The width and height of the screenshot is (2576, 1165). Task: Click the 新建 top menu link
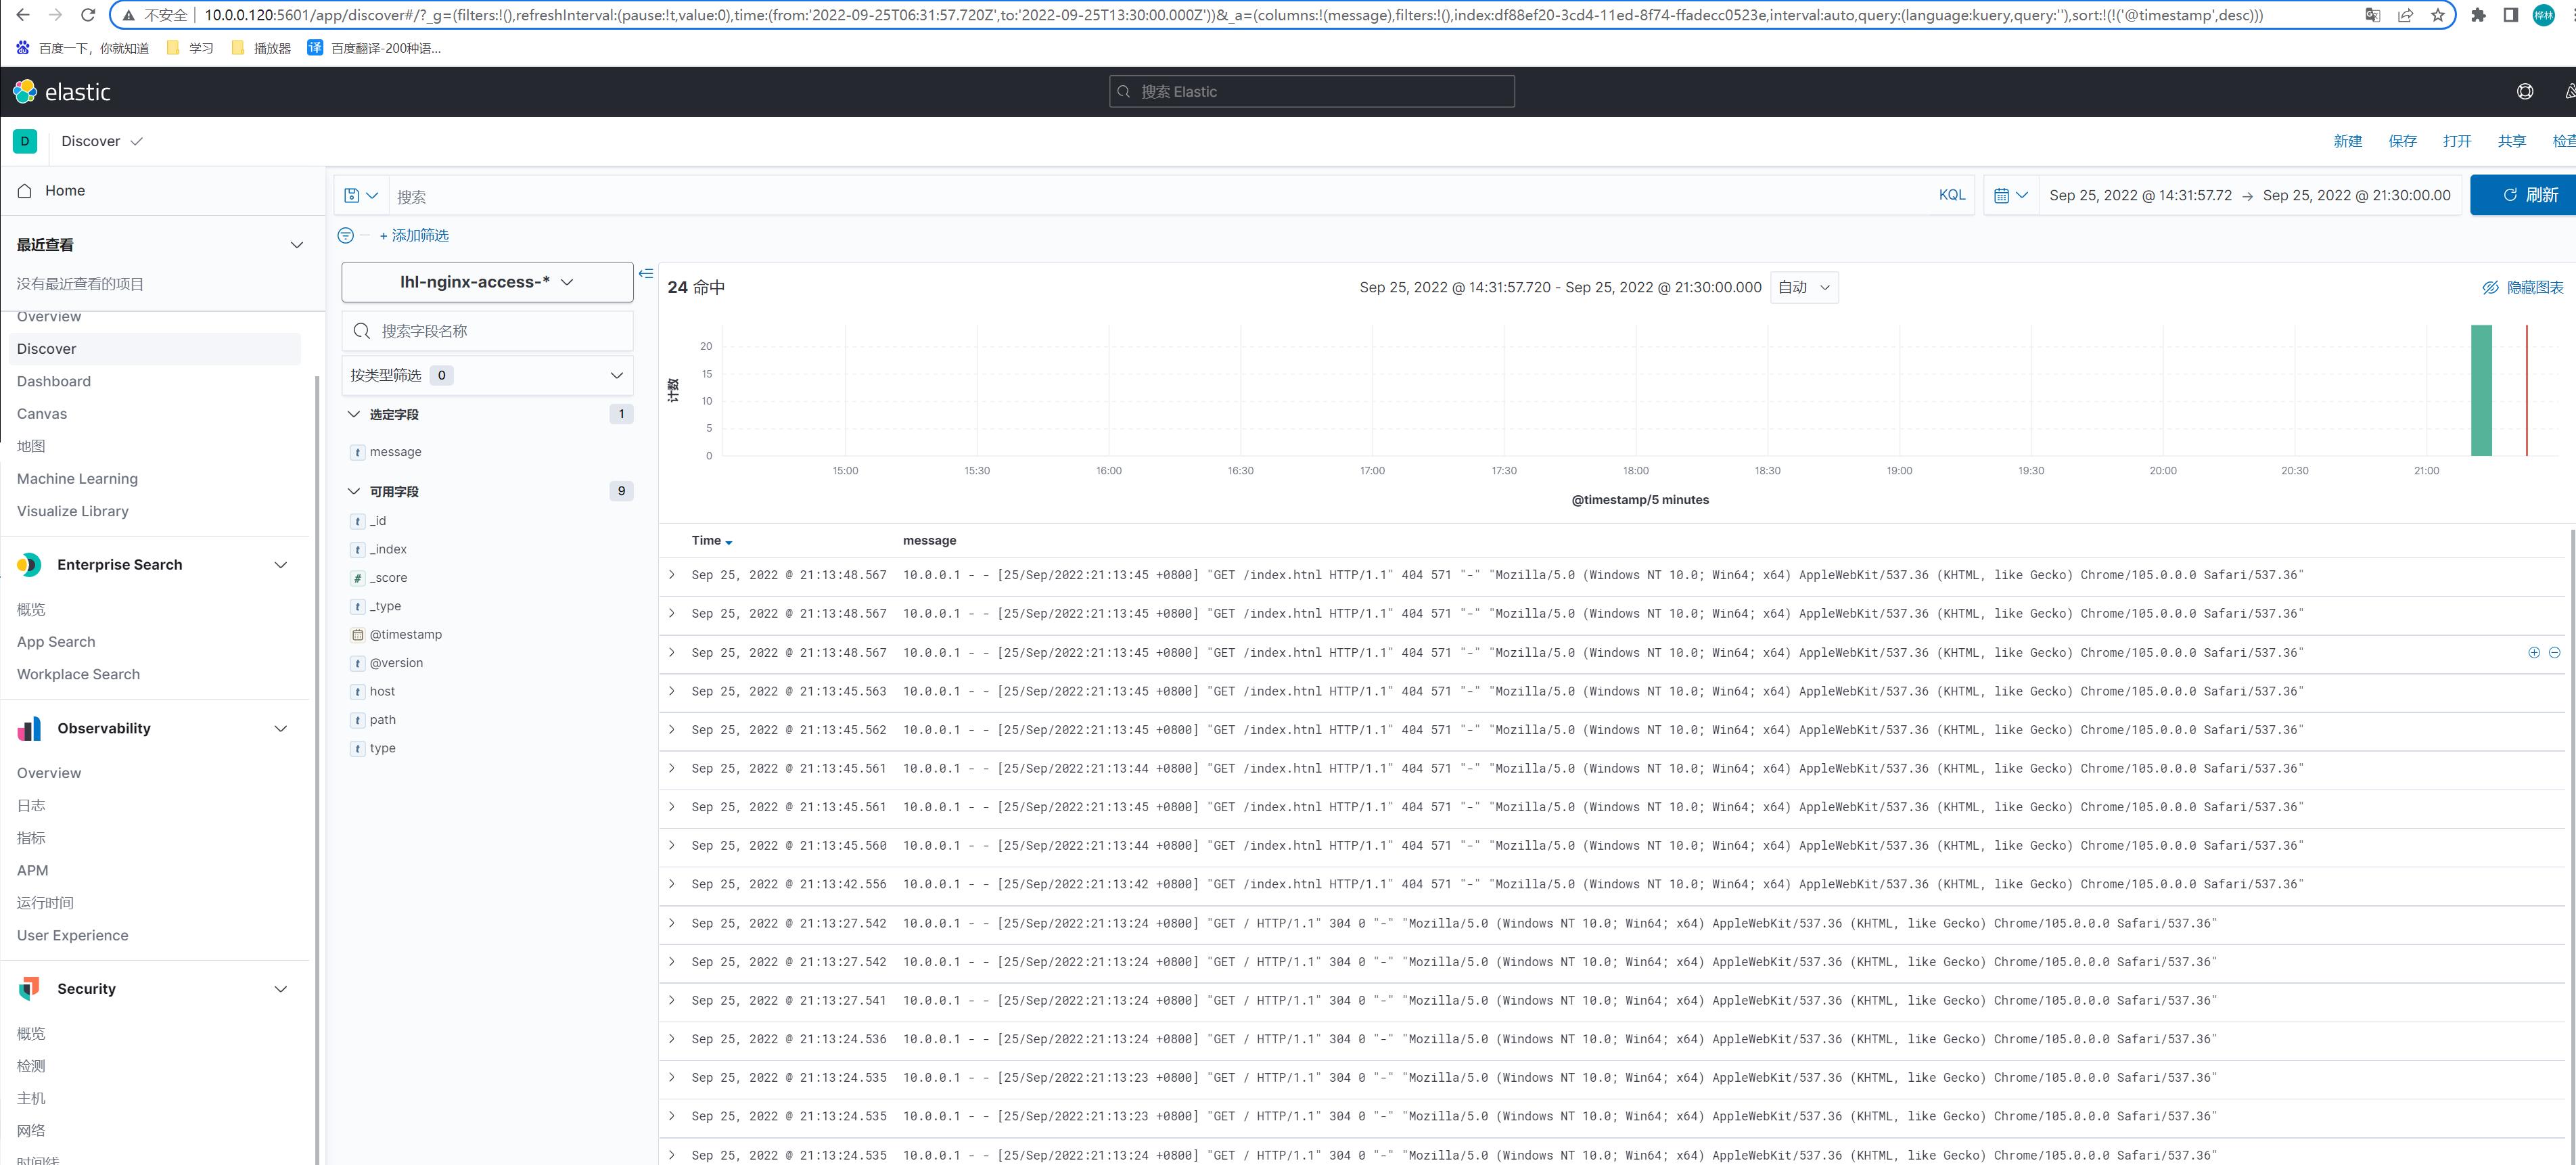[2347, 141]
